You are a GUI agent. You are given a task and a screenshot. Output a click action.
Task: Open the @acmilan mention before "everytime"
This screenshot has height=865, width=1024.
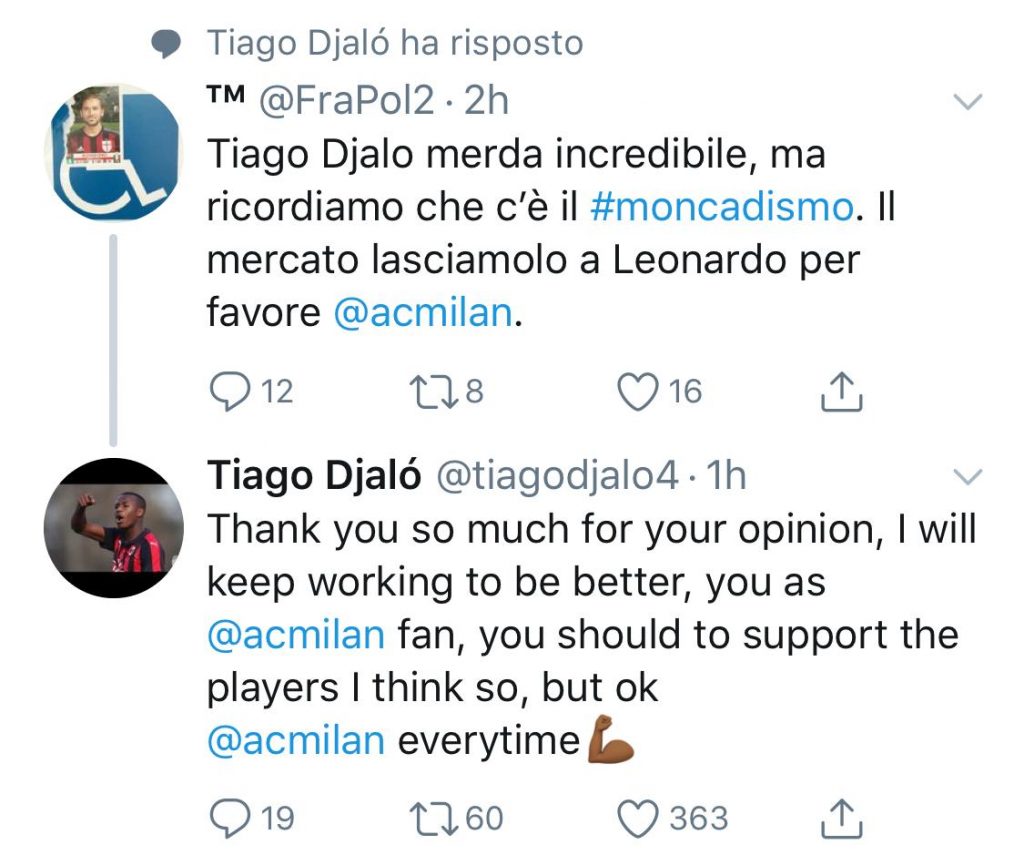(295, 741)
